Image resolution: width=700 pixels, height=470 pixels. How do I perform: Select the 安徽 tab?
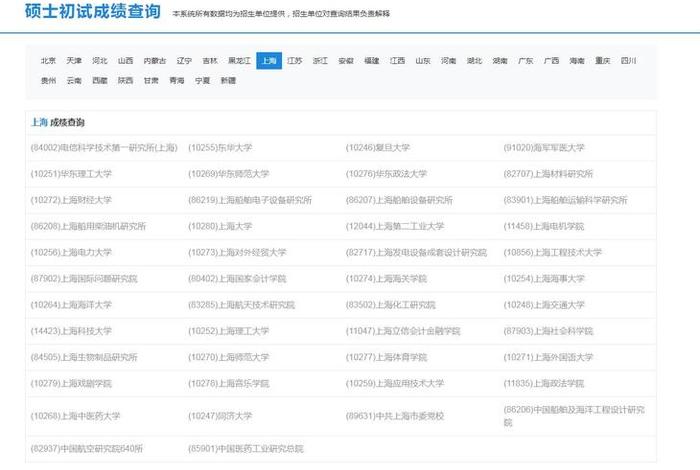coord(346,61)
